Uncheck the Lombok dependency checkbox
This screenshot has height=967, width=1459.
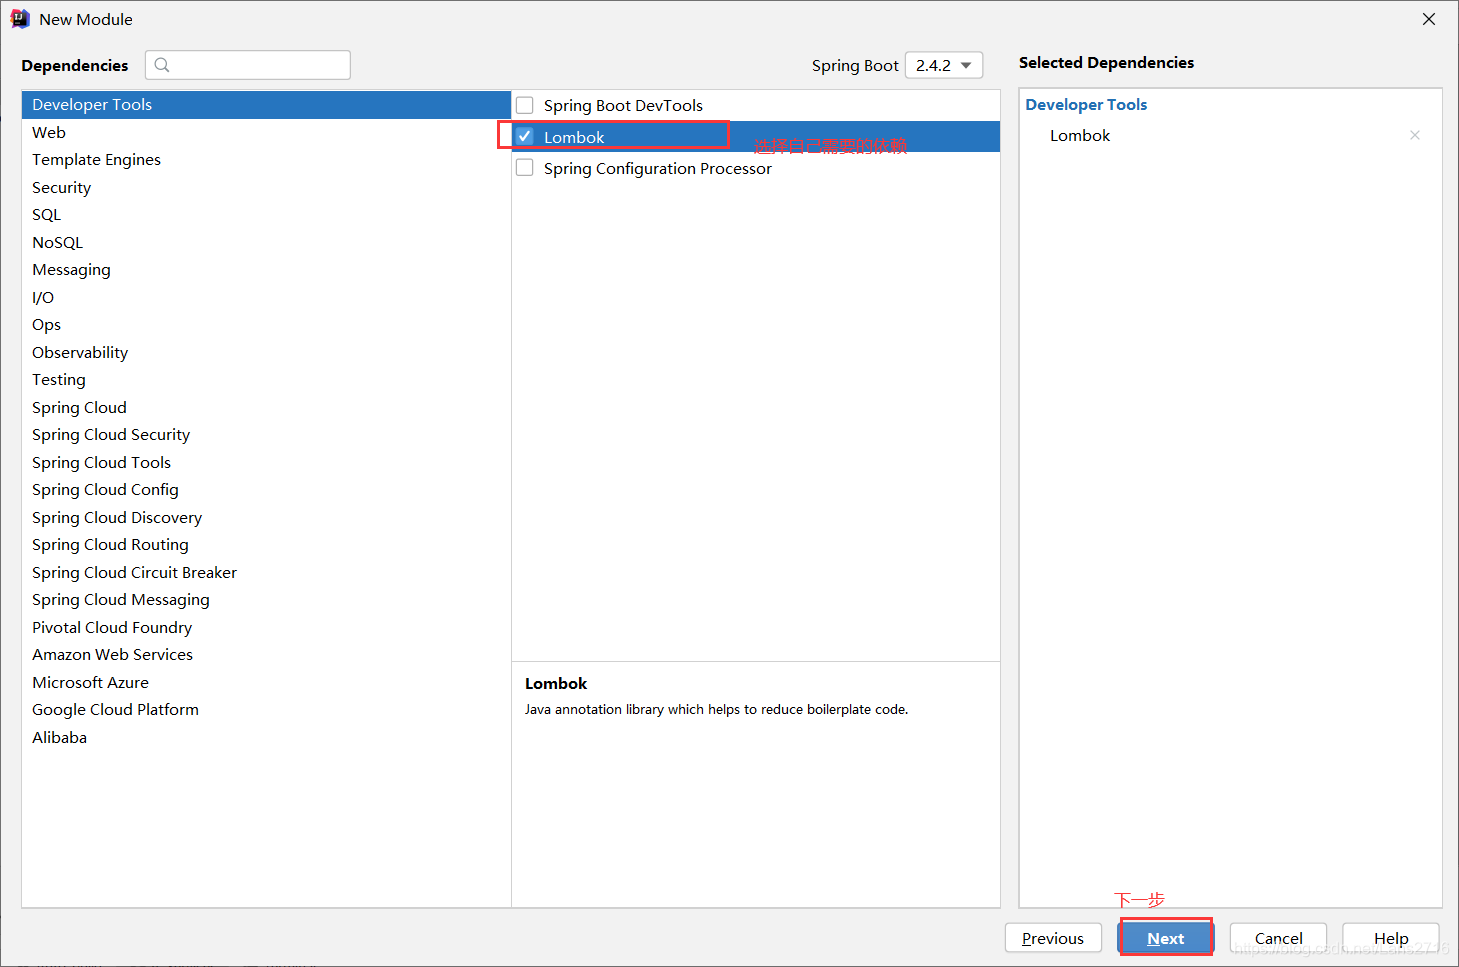pyautogui.click(x=524, y=136)
